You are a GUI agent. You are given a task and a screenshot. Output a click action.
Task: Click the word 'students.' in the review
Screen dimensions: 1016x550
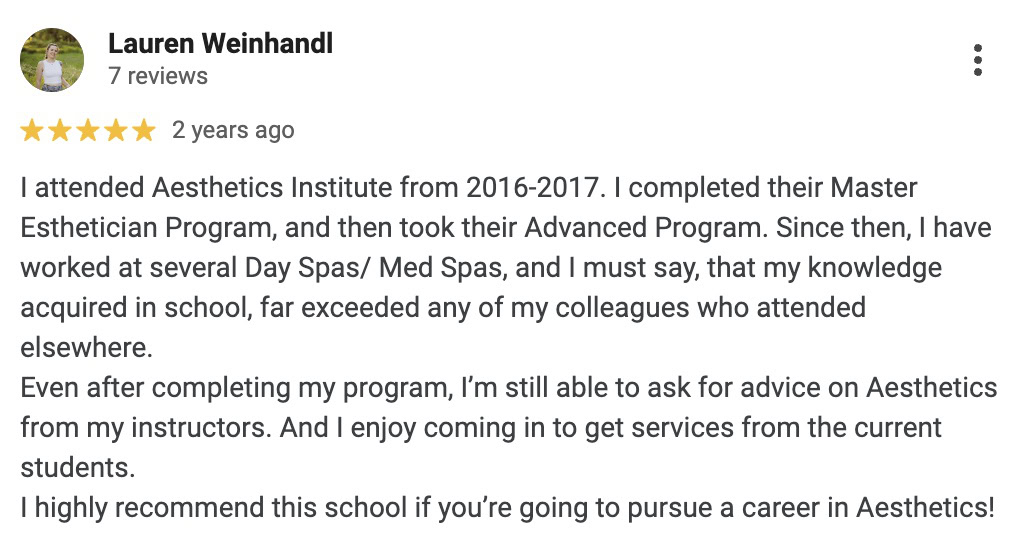pos(78,468)
